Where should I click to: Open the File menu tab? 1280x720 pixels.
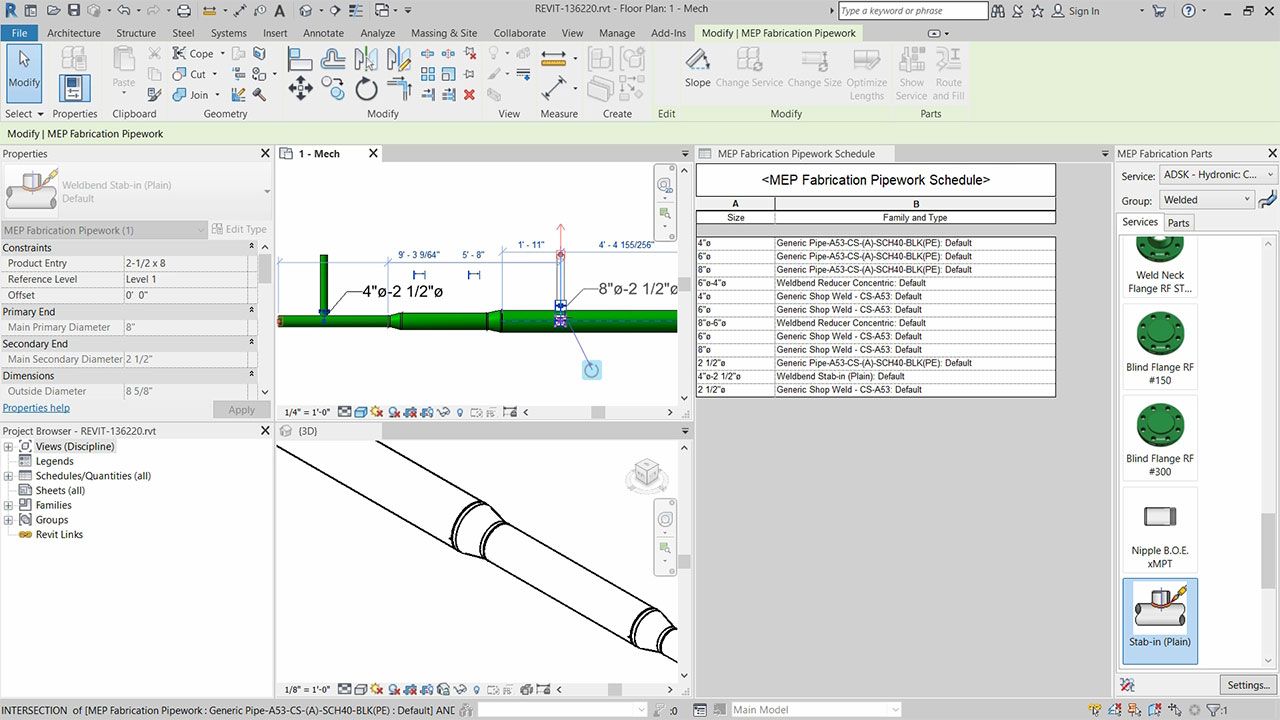(19, 33)
